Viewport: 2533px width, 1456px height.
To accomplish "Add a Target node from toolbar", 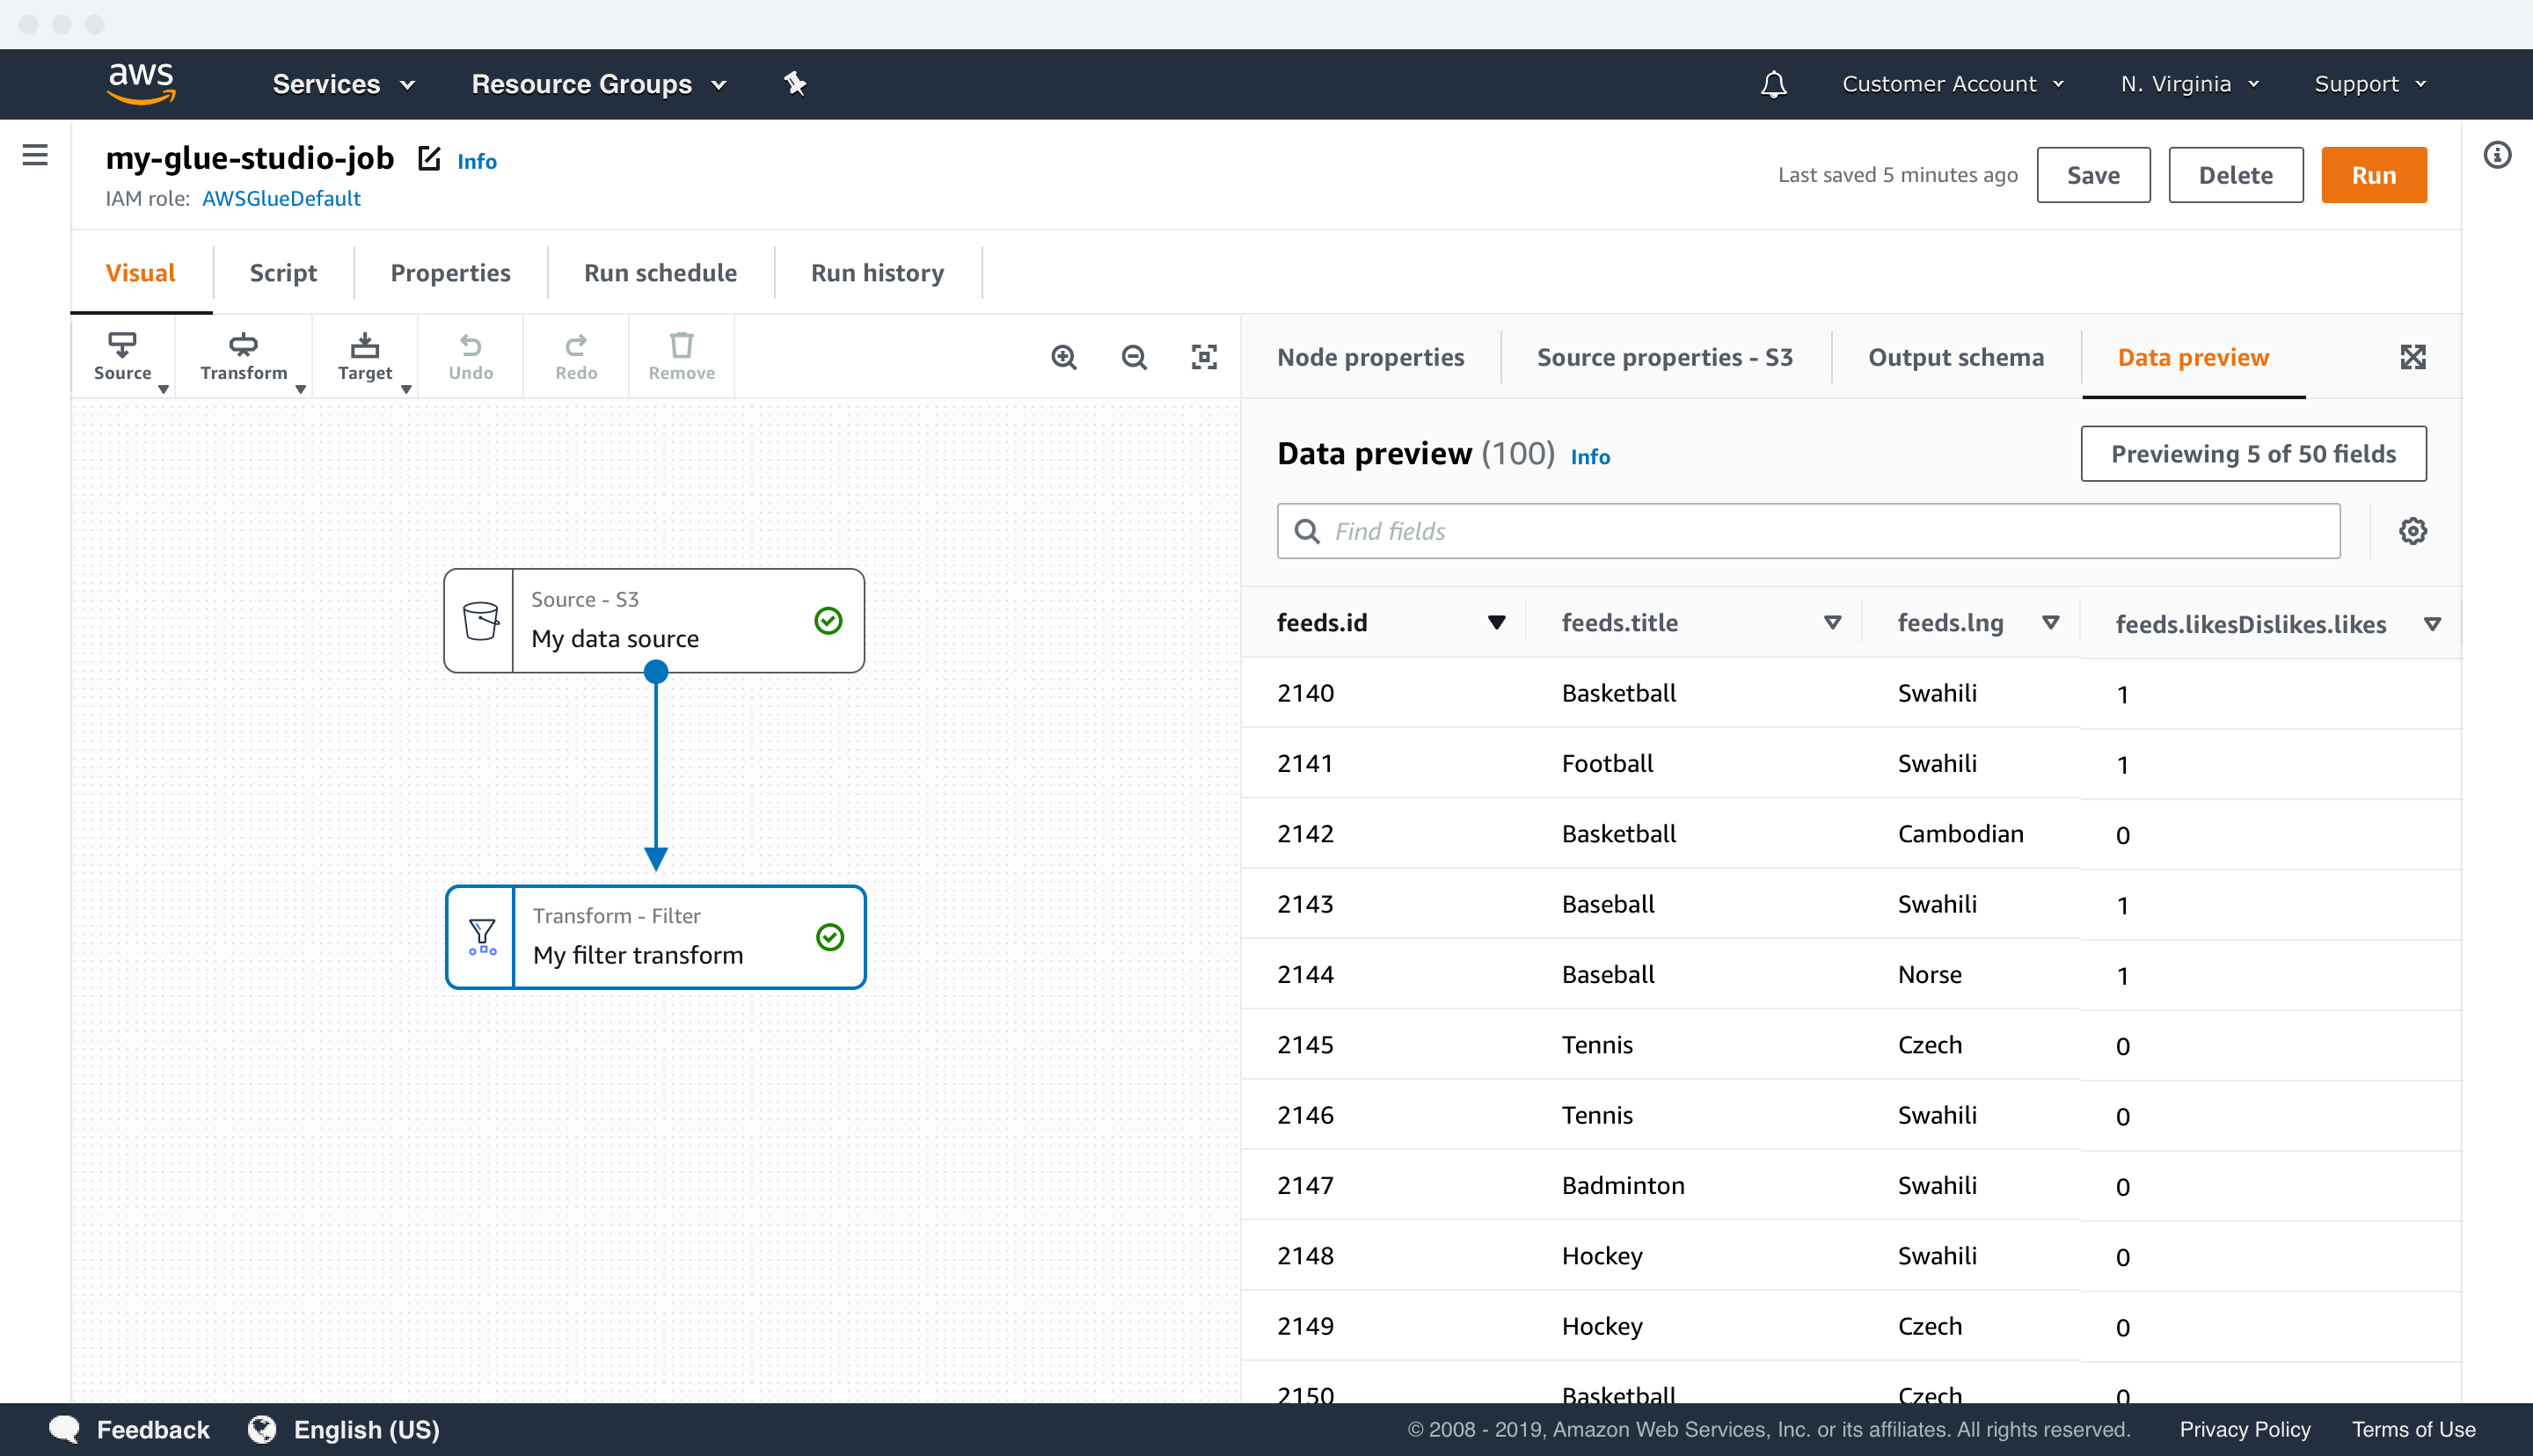I will coord(366,357).
